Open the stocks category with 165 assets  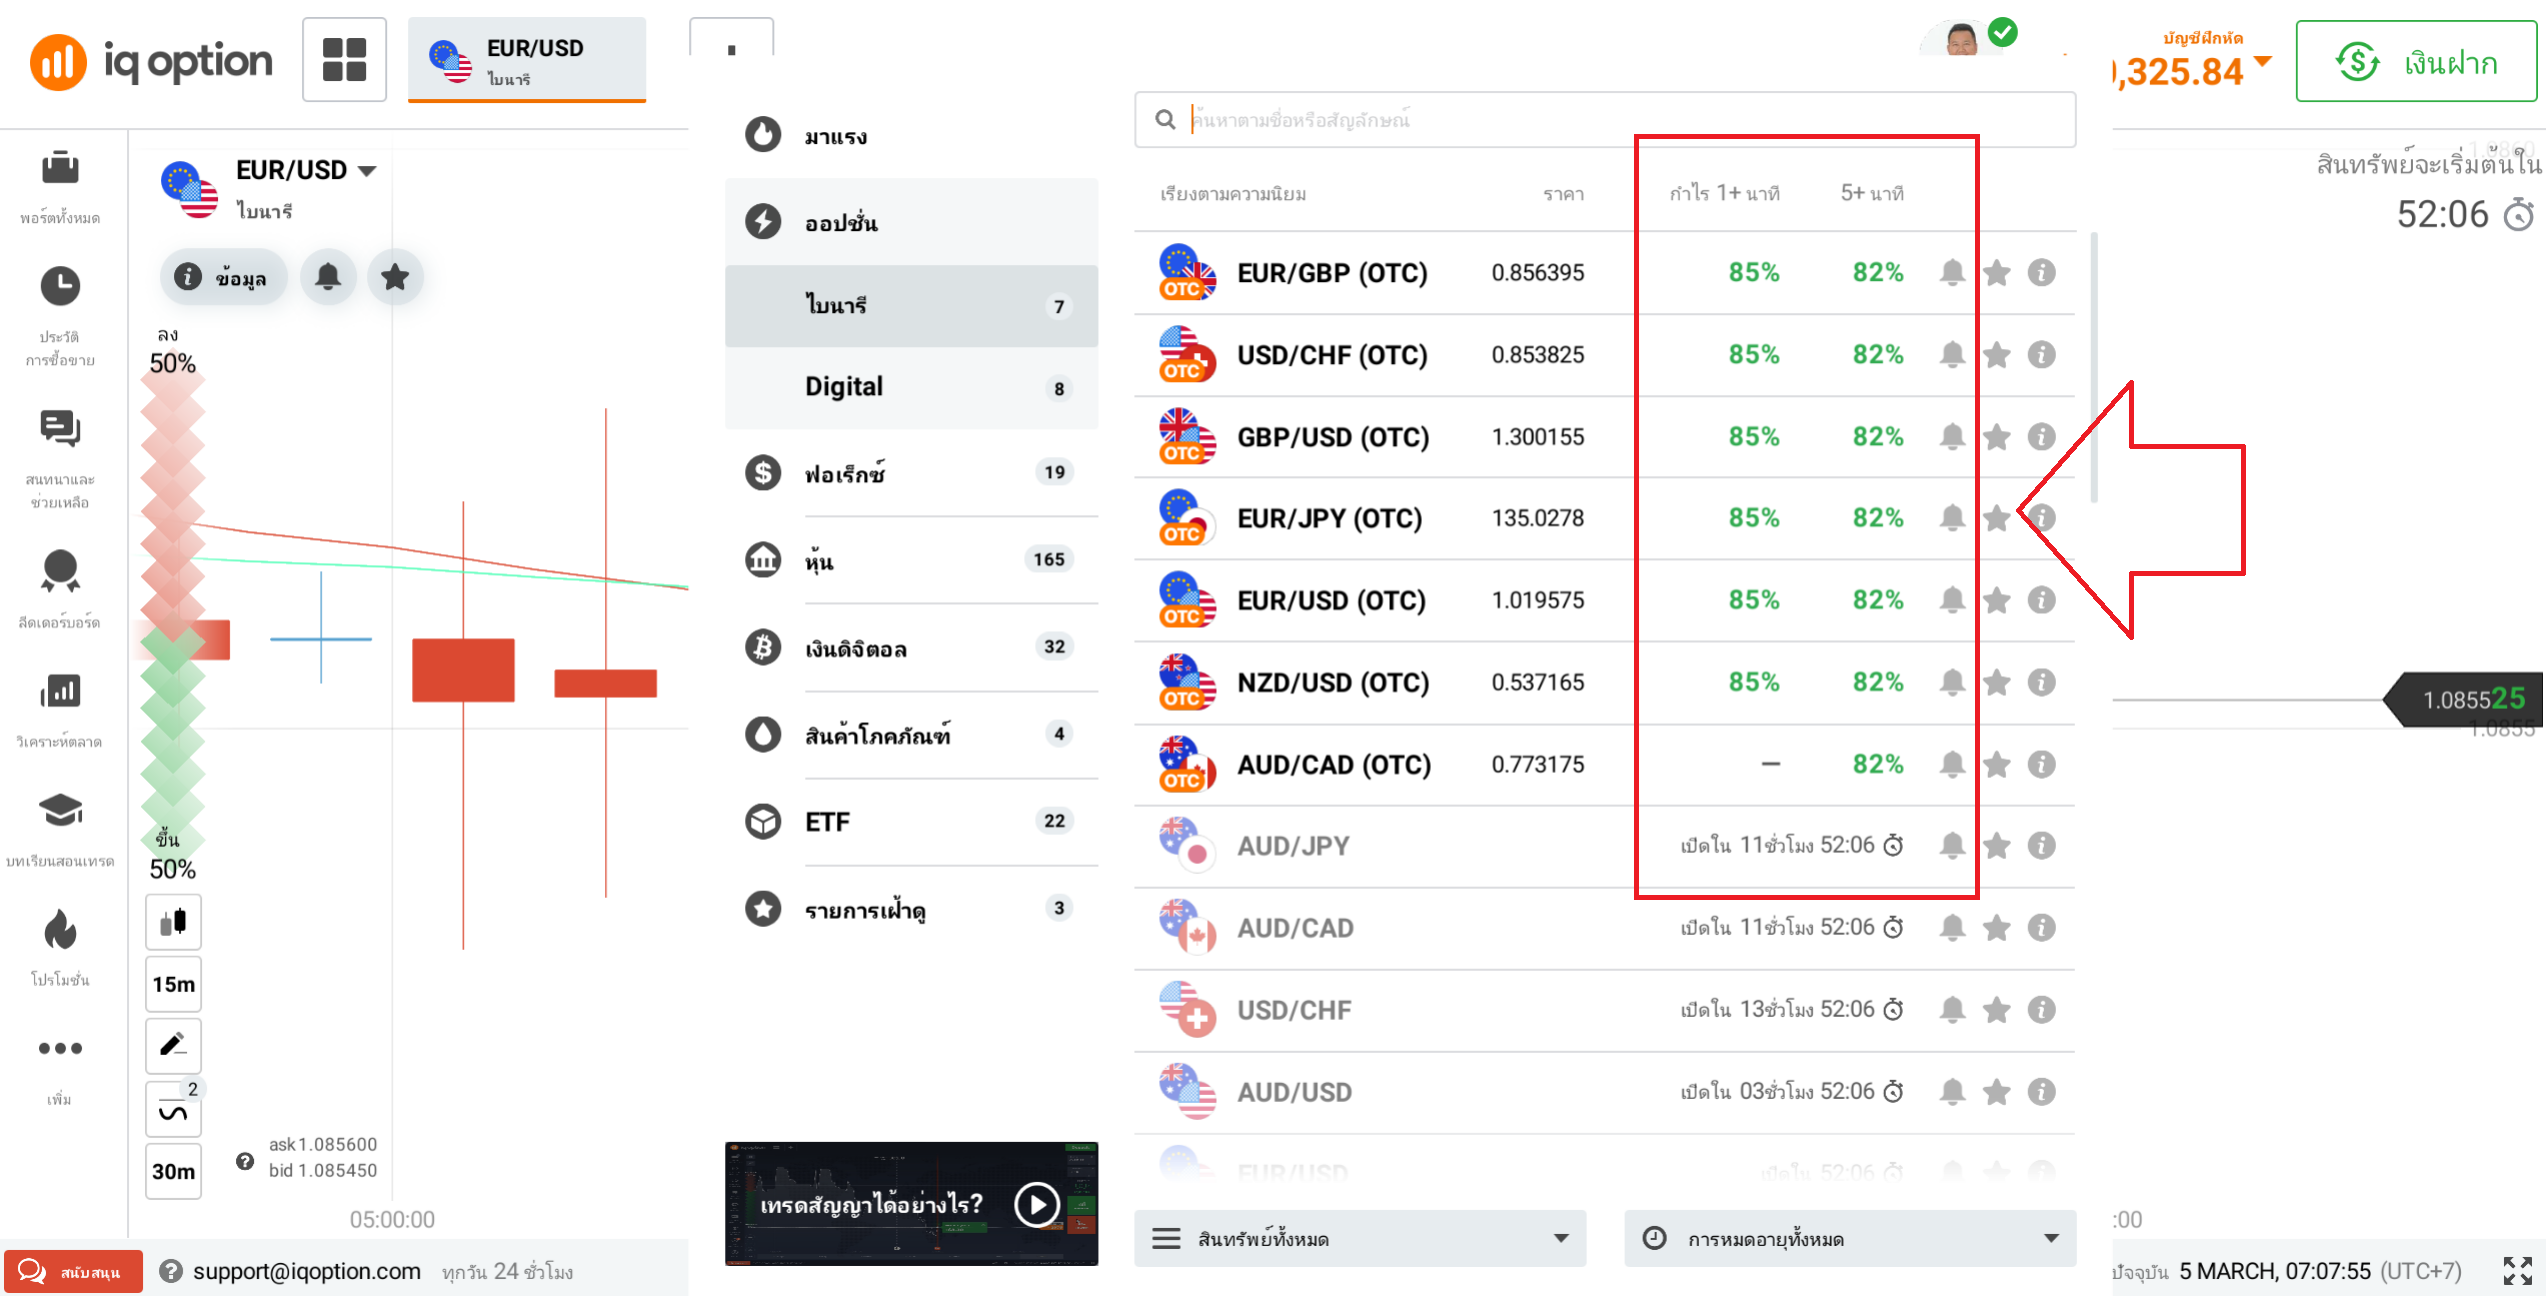point(911,560)
